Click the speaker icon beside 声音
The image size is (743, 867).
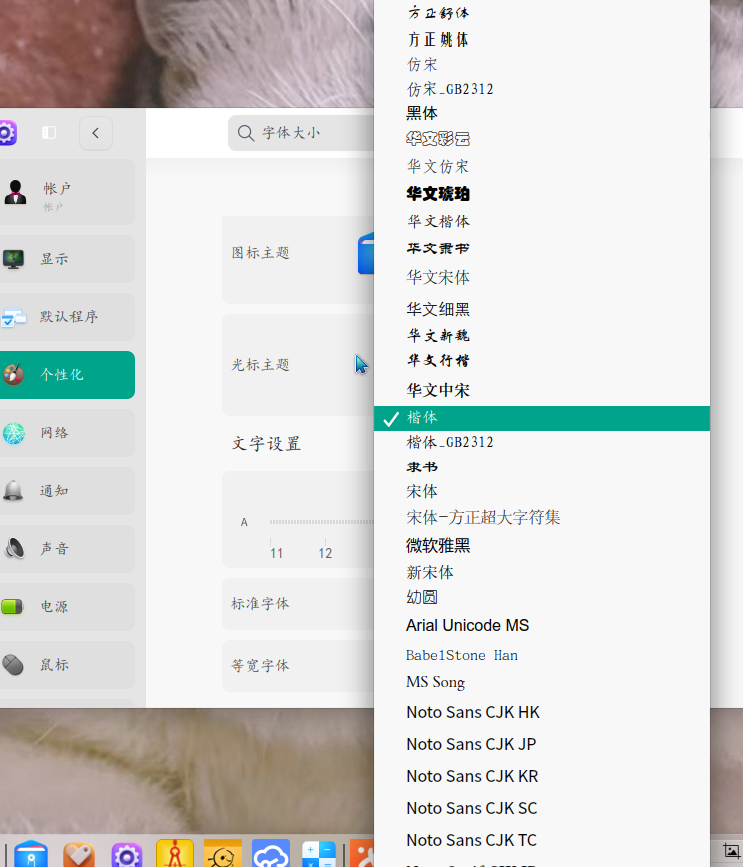14,549
